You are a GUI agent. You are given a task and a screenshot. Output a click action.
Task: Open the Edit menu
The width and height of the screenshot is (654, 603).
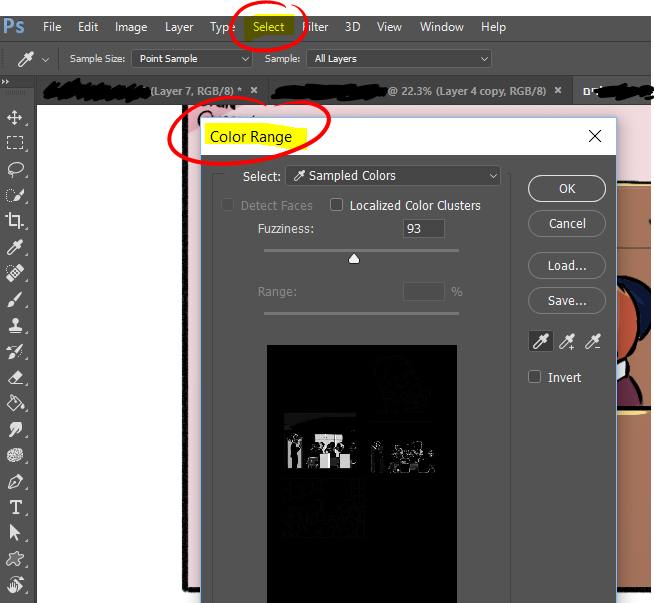[88, 27]
